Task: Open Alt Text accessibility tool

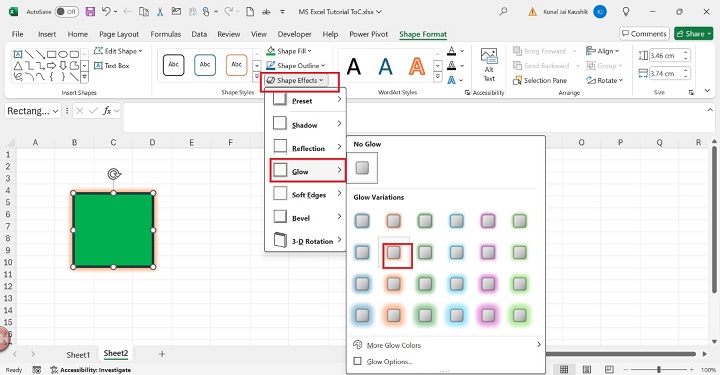Action: click(x=489, y=65)
